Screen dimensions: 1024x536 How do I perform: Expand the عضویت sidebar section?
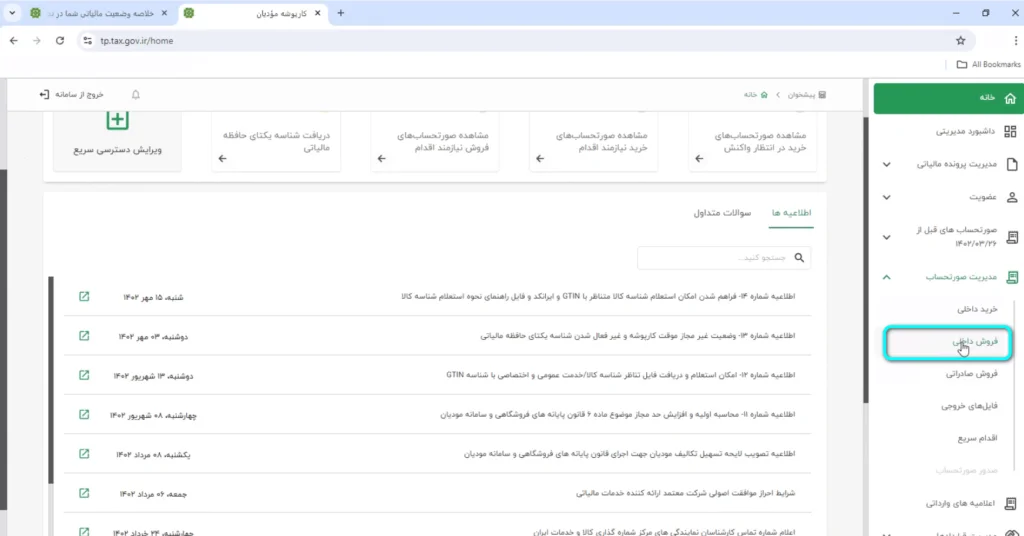[887, 197]
